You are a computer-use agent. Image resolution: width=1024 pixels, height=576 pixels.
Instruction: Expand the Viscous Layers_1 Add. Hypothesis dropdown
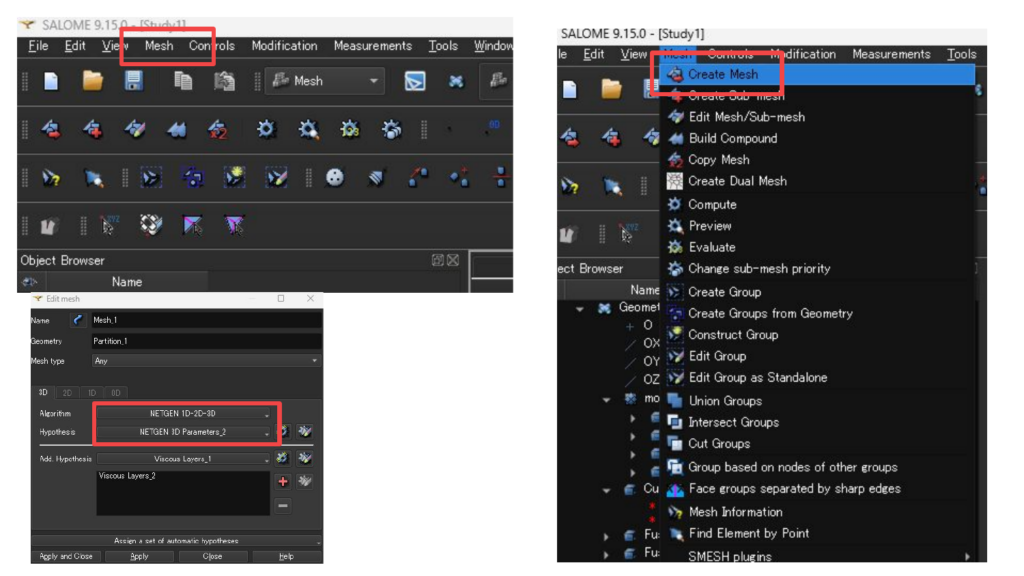tap(183, 458)
